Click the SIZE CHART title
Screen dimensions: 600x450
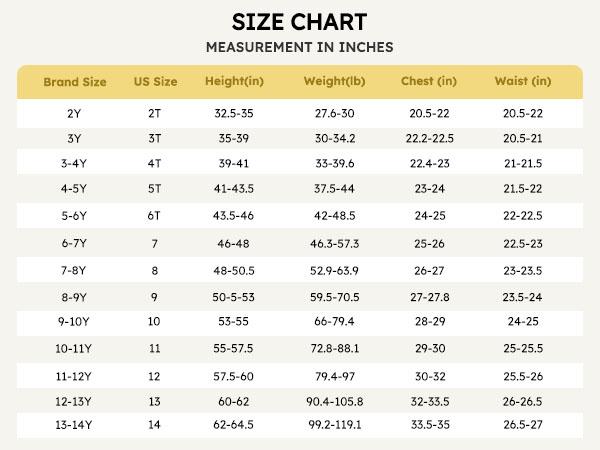299,22
